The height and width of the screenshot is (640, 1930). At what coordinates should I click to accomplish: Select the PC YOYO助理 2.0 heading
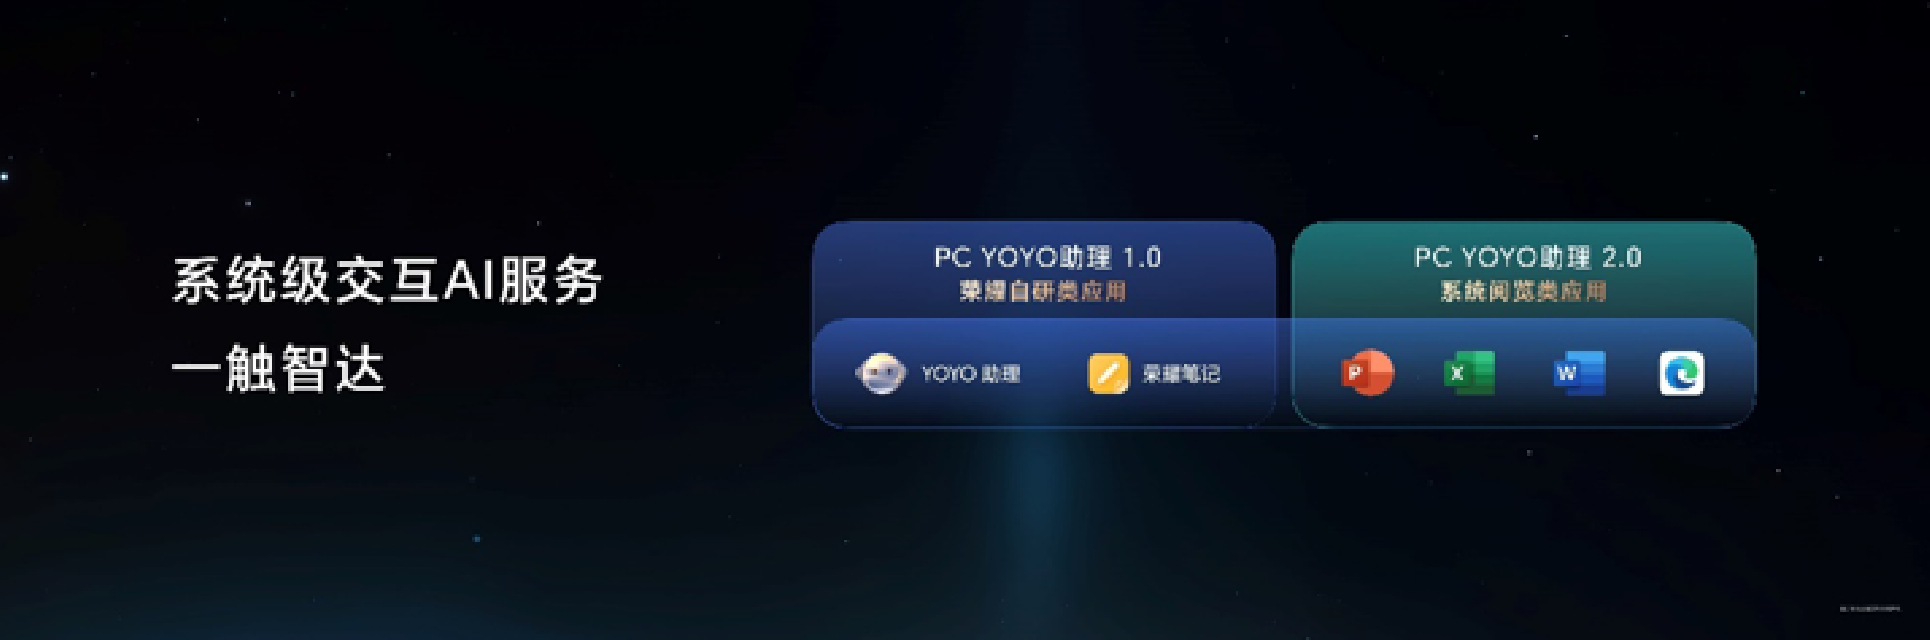[x=1527, y=257]
